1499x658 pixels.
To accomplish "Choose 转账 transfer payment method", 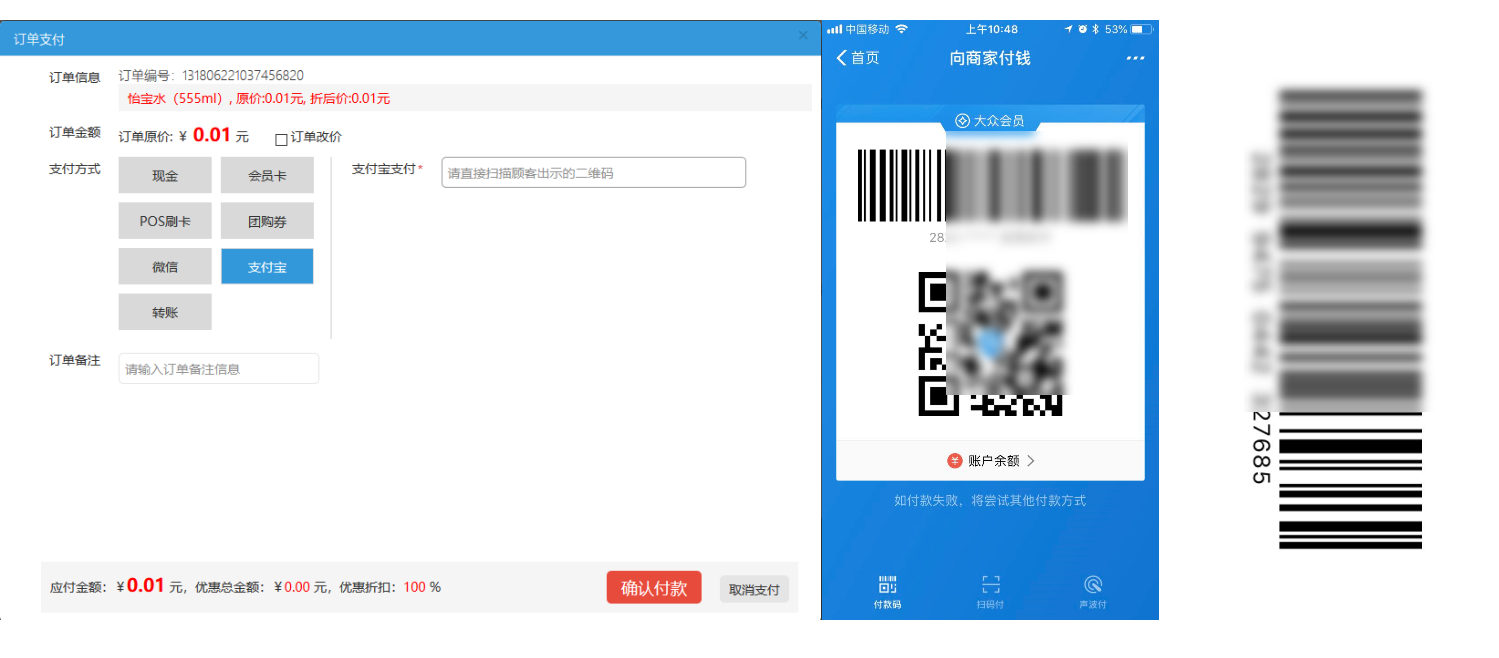I will [165, 312].
